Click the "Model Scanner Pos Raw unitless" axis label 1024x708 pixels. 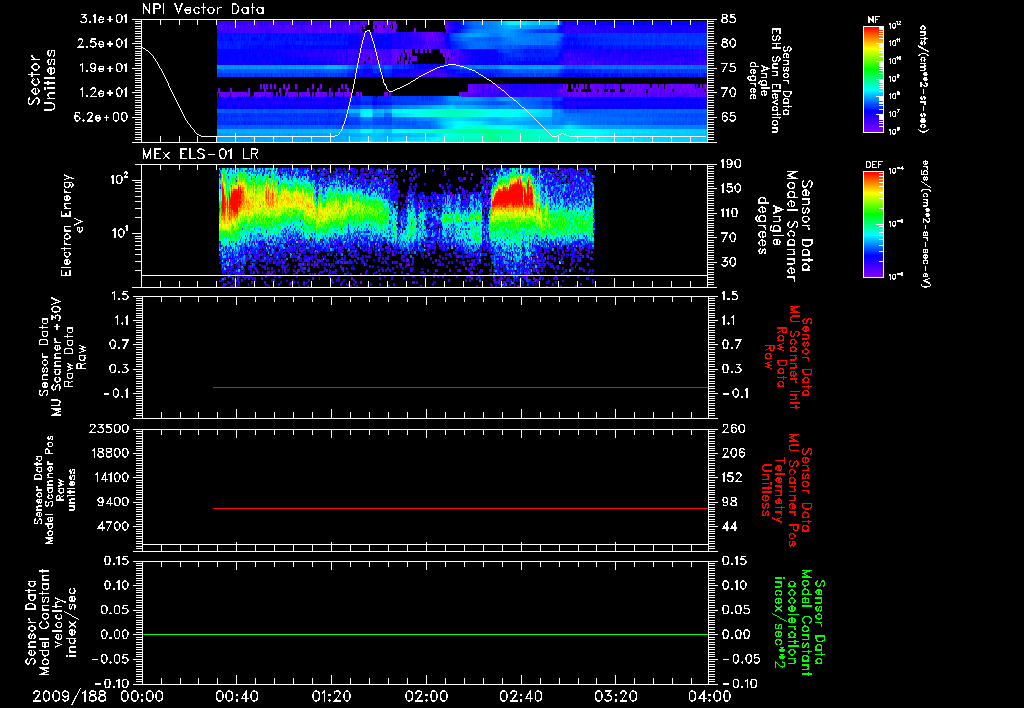pos(55,490)
